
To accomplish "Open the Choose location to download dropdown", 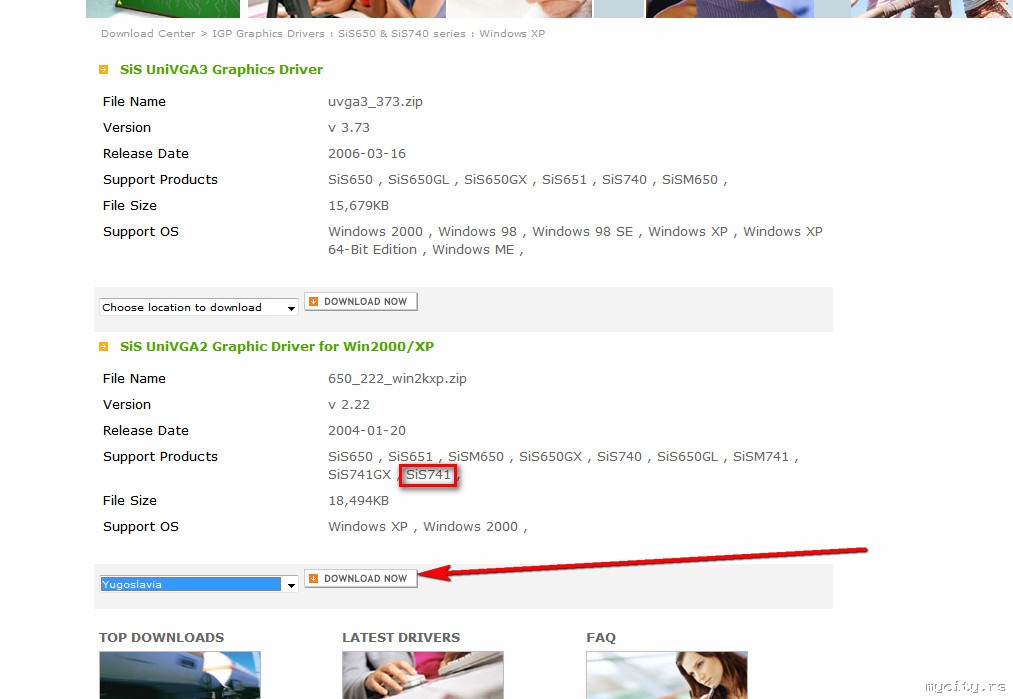I will point(198,308).
